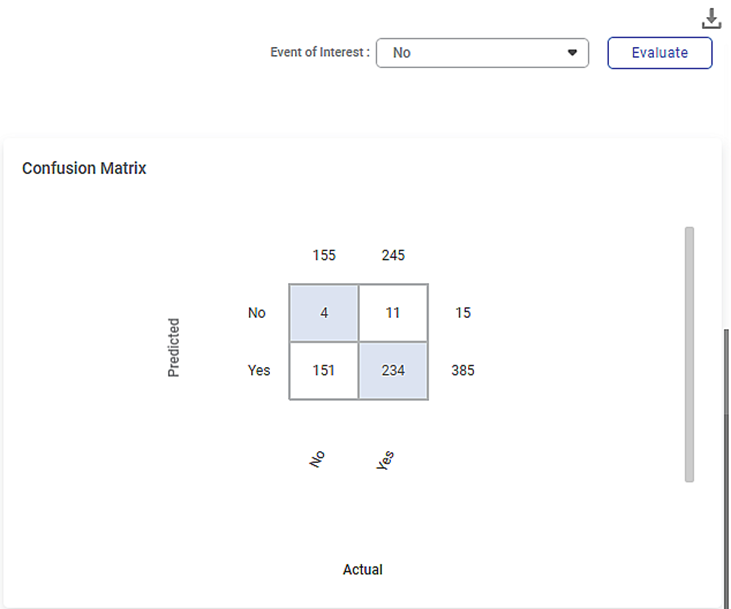Screen dimensions: 731x609
Task: Click the Evaluate button
Action: (x=660, y=53)
